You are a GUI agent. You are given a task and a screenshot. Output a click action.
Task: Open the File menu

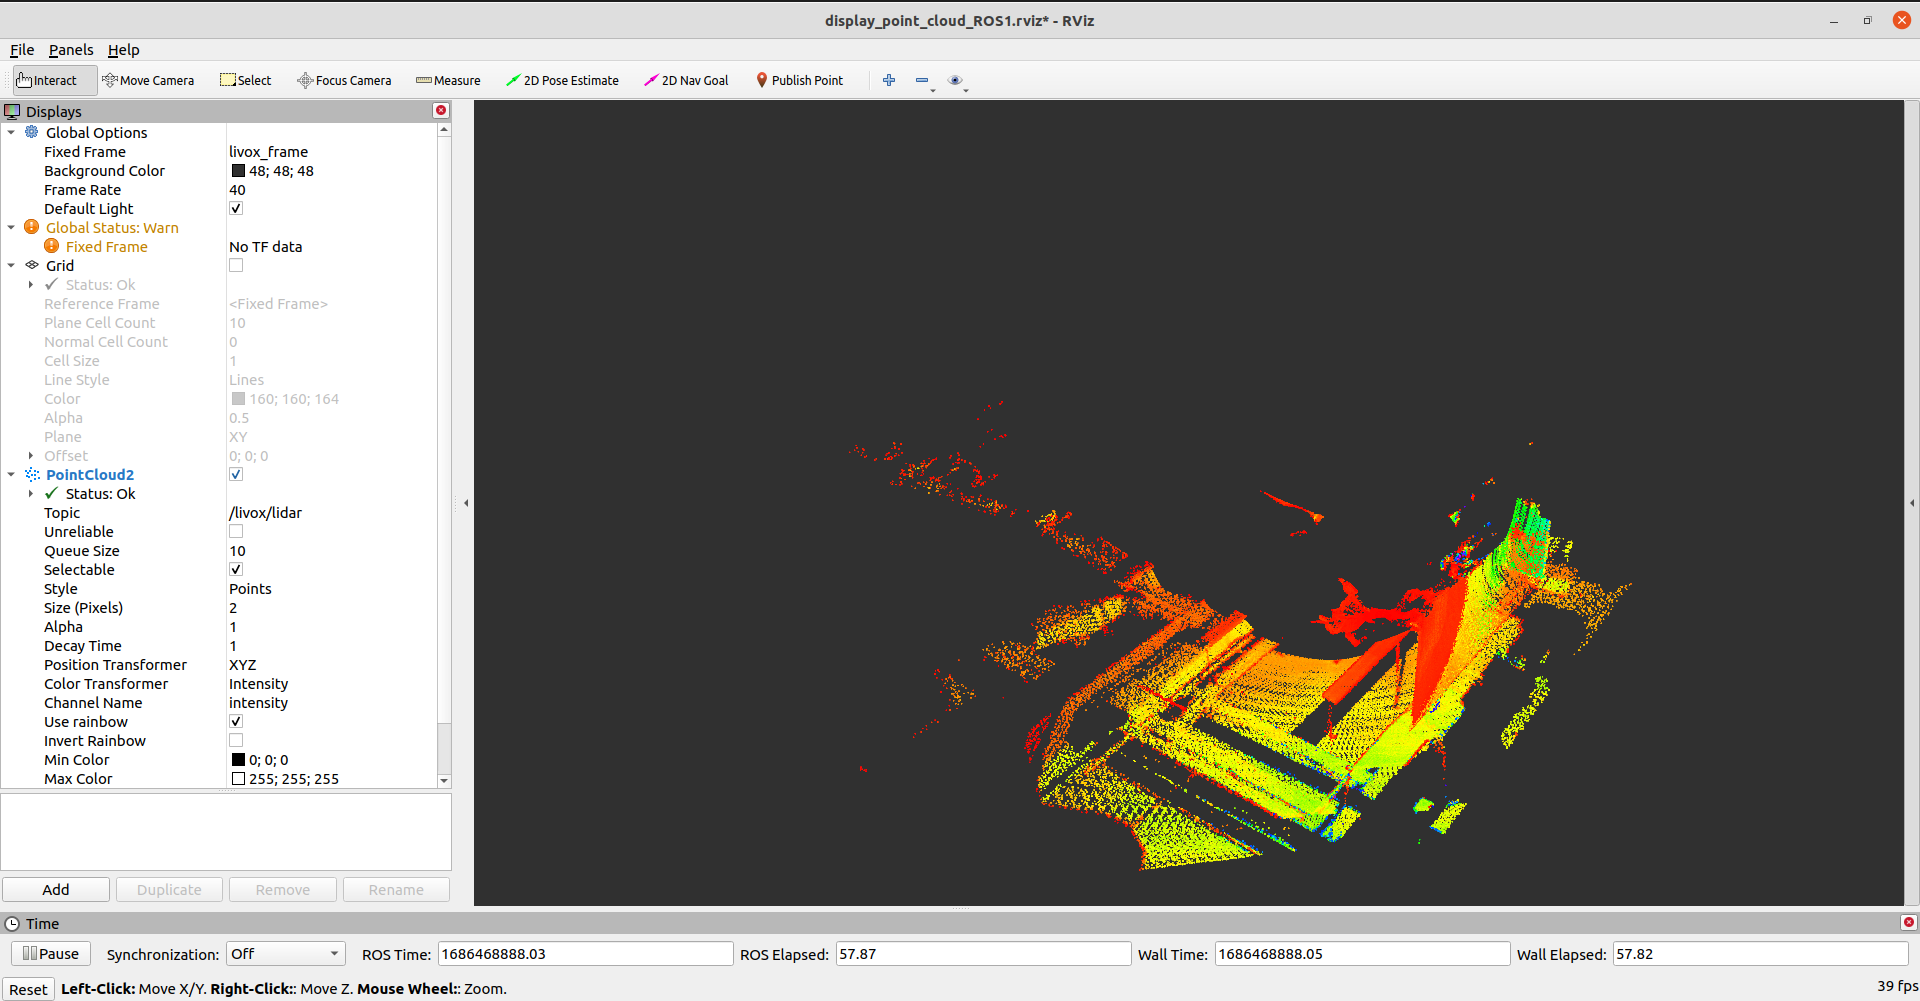(22, 49)
